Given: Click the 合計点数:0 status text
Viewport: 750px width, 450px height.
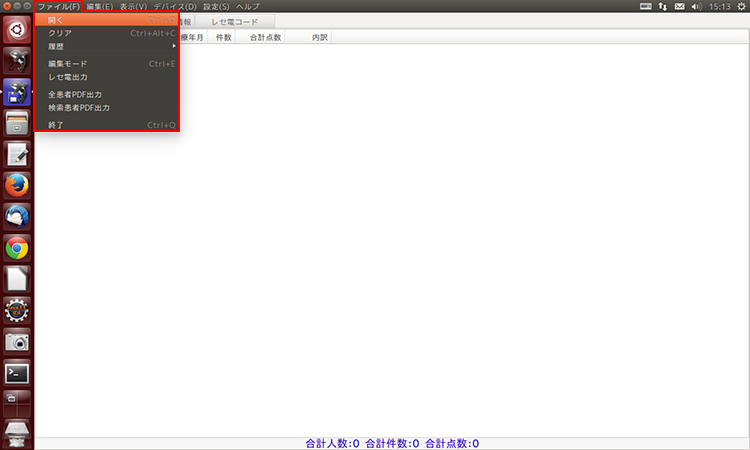Looking at the screenshot, I should (452, 443).
